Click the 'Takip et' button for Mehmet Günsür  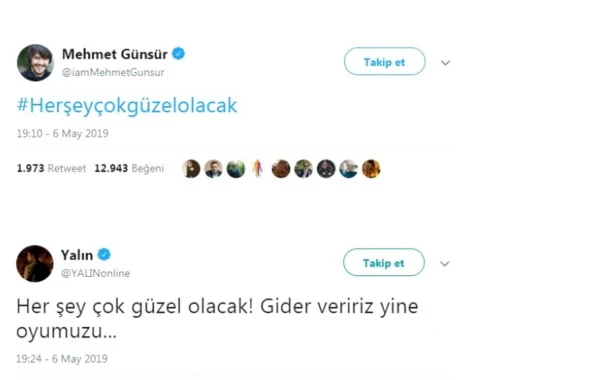pos(385,62)
